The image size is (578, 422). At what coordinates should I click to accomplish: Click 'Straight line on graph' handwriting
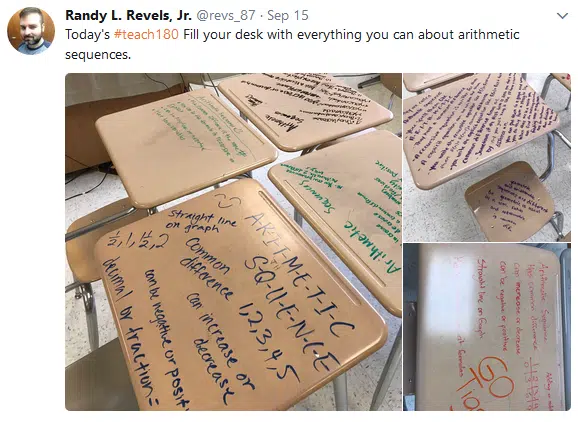pos(201,220)
